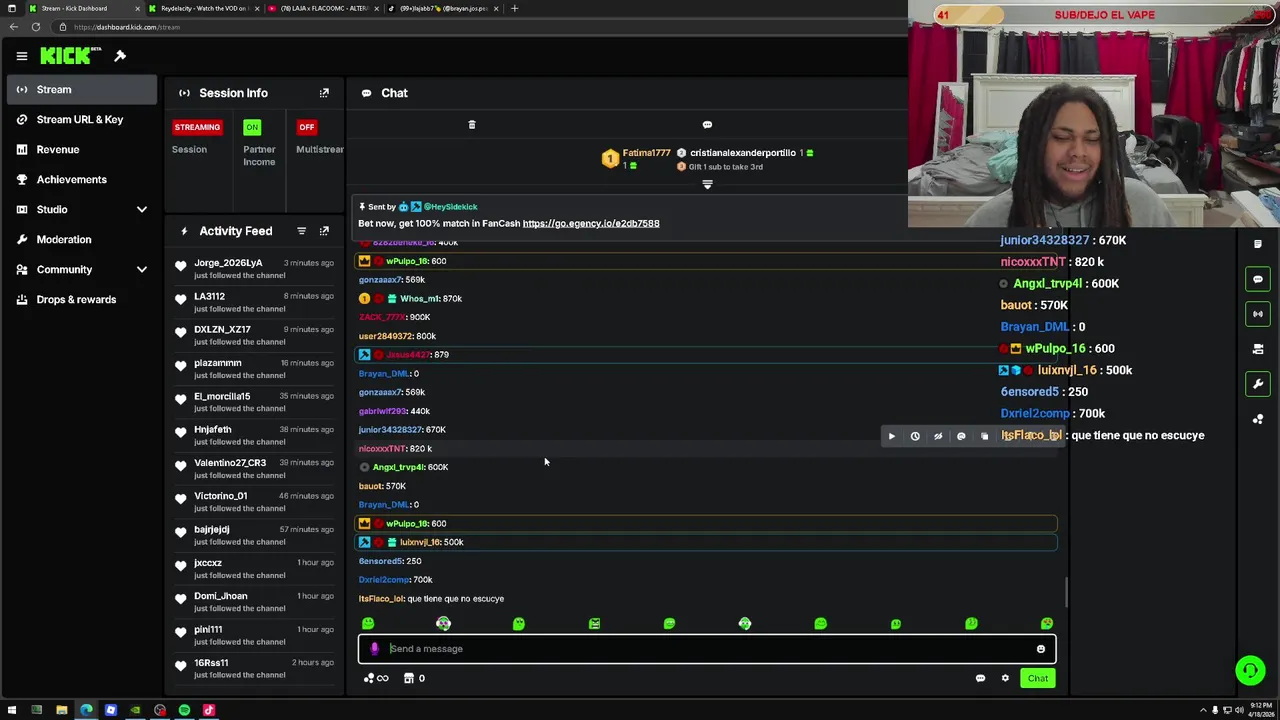Click the copy icon in the message toolbar
The width and height of the screenshot is (1280, 720).
pyautogui.click(x=984, y=436)
